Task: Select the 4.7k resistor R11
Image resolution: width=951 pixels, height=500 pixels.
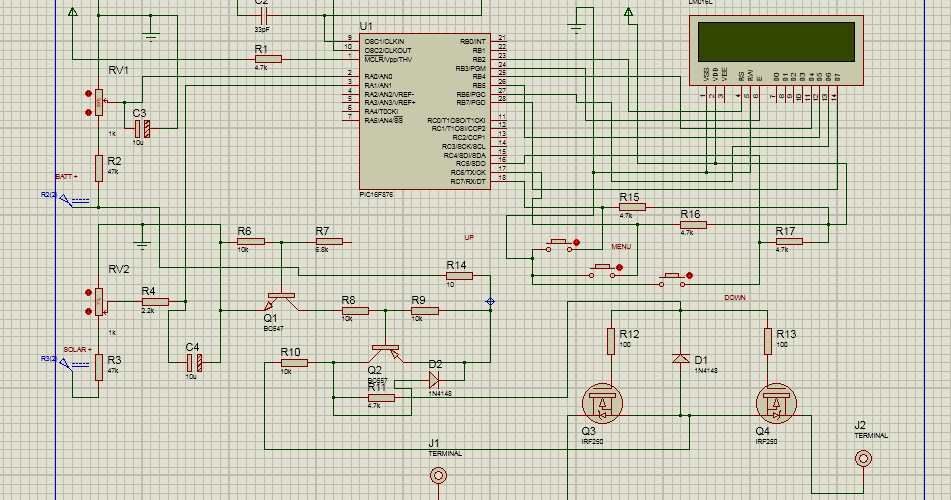Action: 381,397
